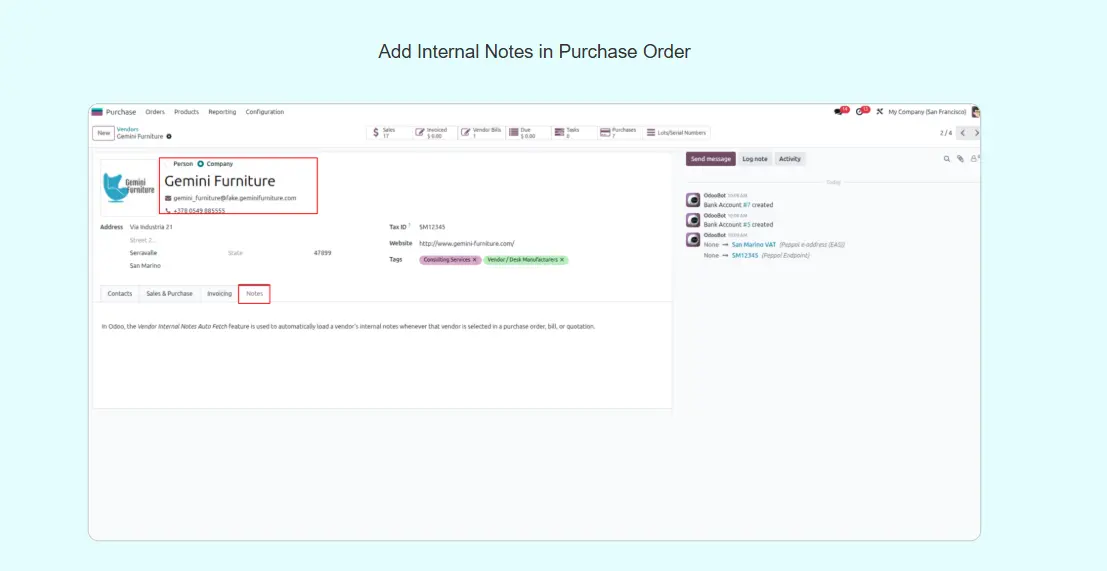
Task: Click the gear icon beside Gemini Furniture breadcrumb
Action: point(169,136)
